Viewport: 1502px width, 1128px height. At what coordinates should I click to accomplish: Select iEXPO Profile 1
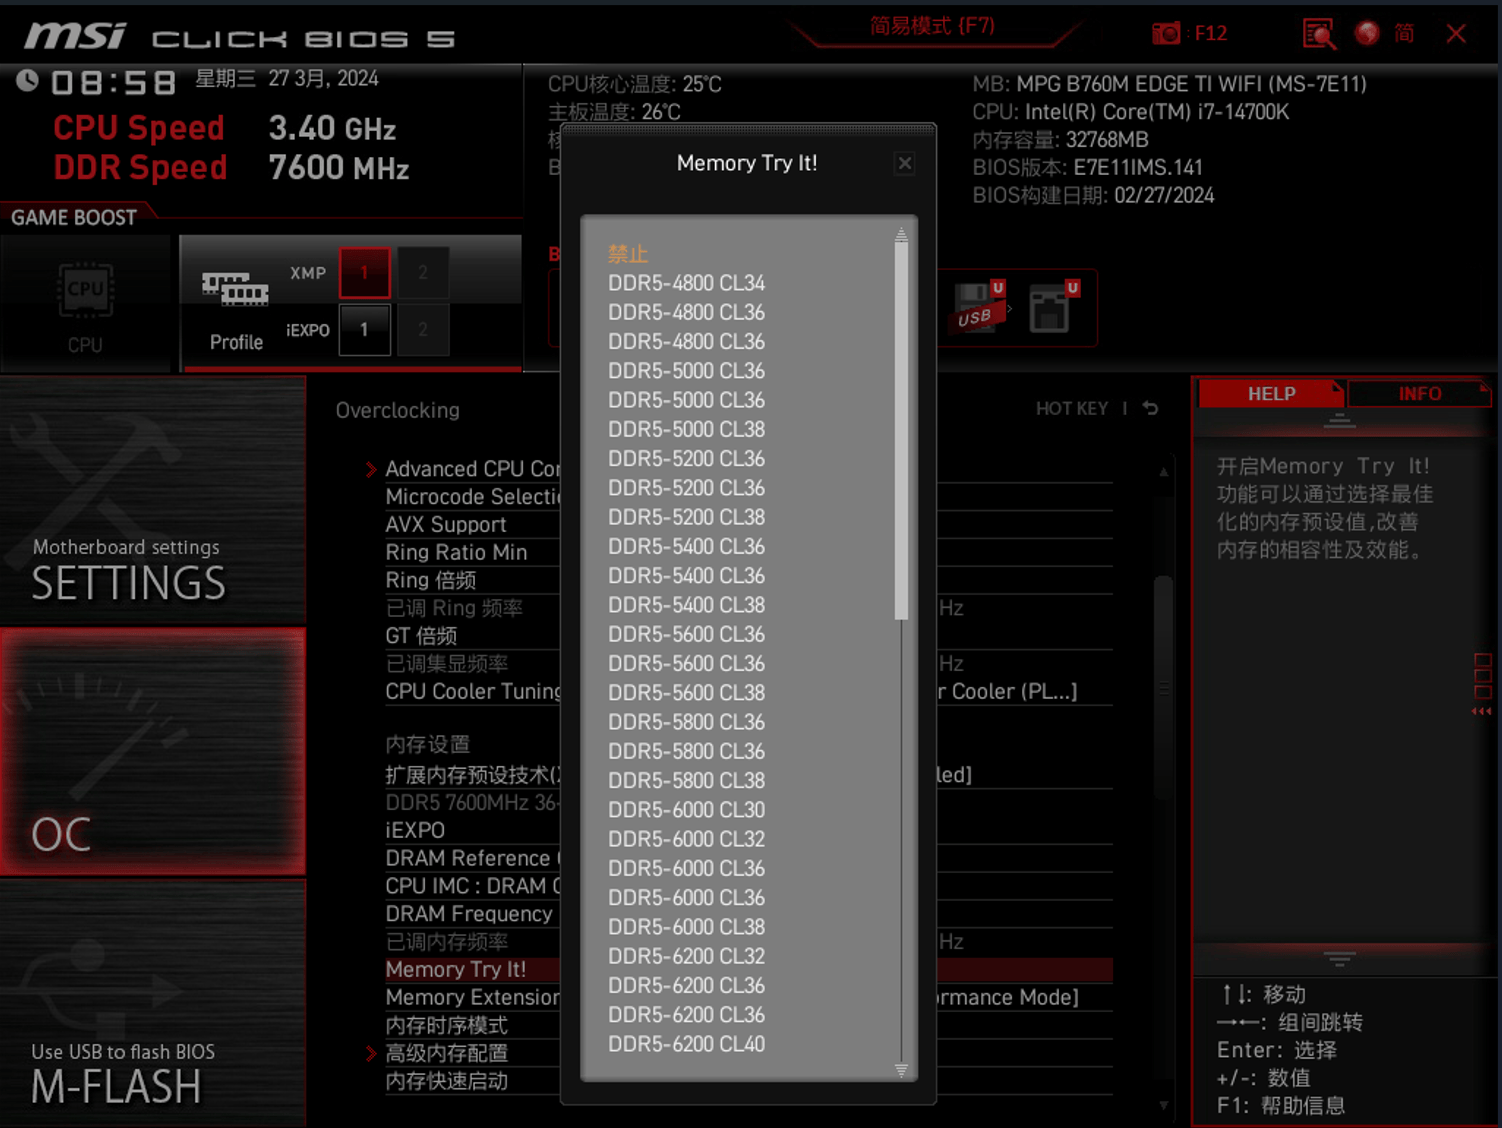point(365,330)
